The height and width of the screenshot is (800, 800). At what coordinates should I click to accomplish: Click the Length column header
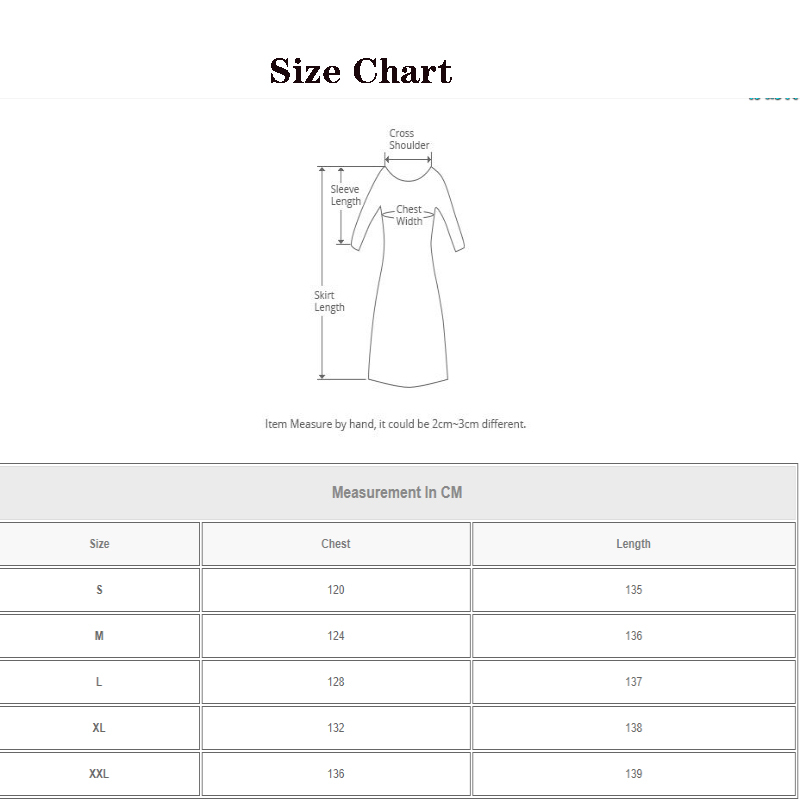click(x=634, y=543)
